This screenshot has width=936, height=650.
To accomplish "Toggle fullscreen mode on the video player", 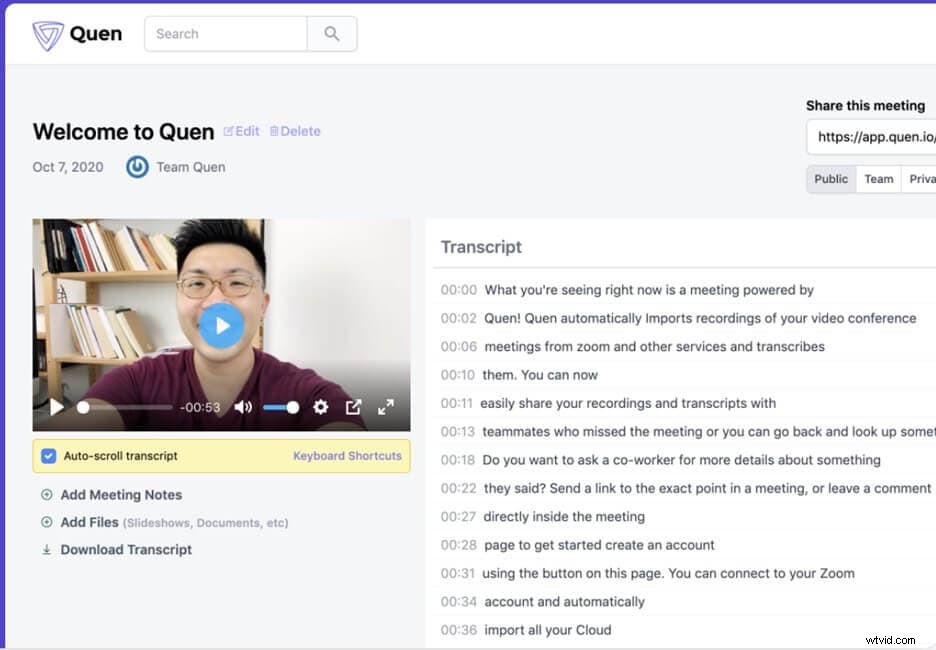I will pyautogui.click(x=386, y=407).
